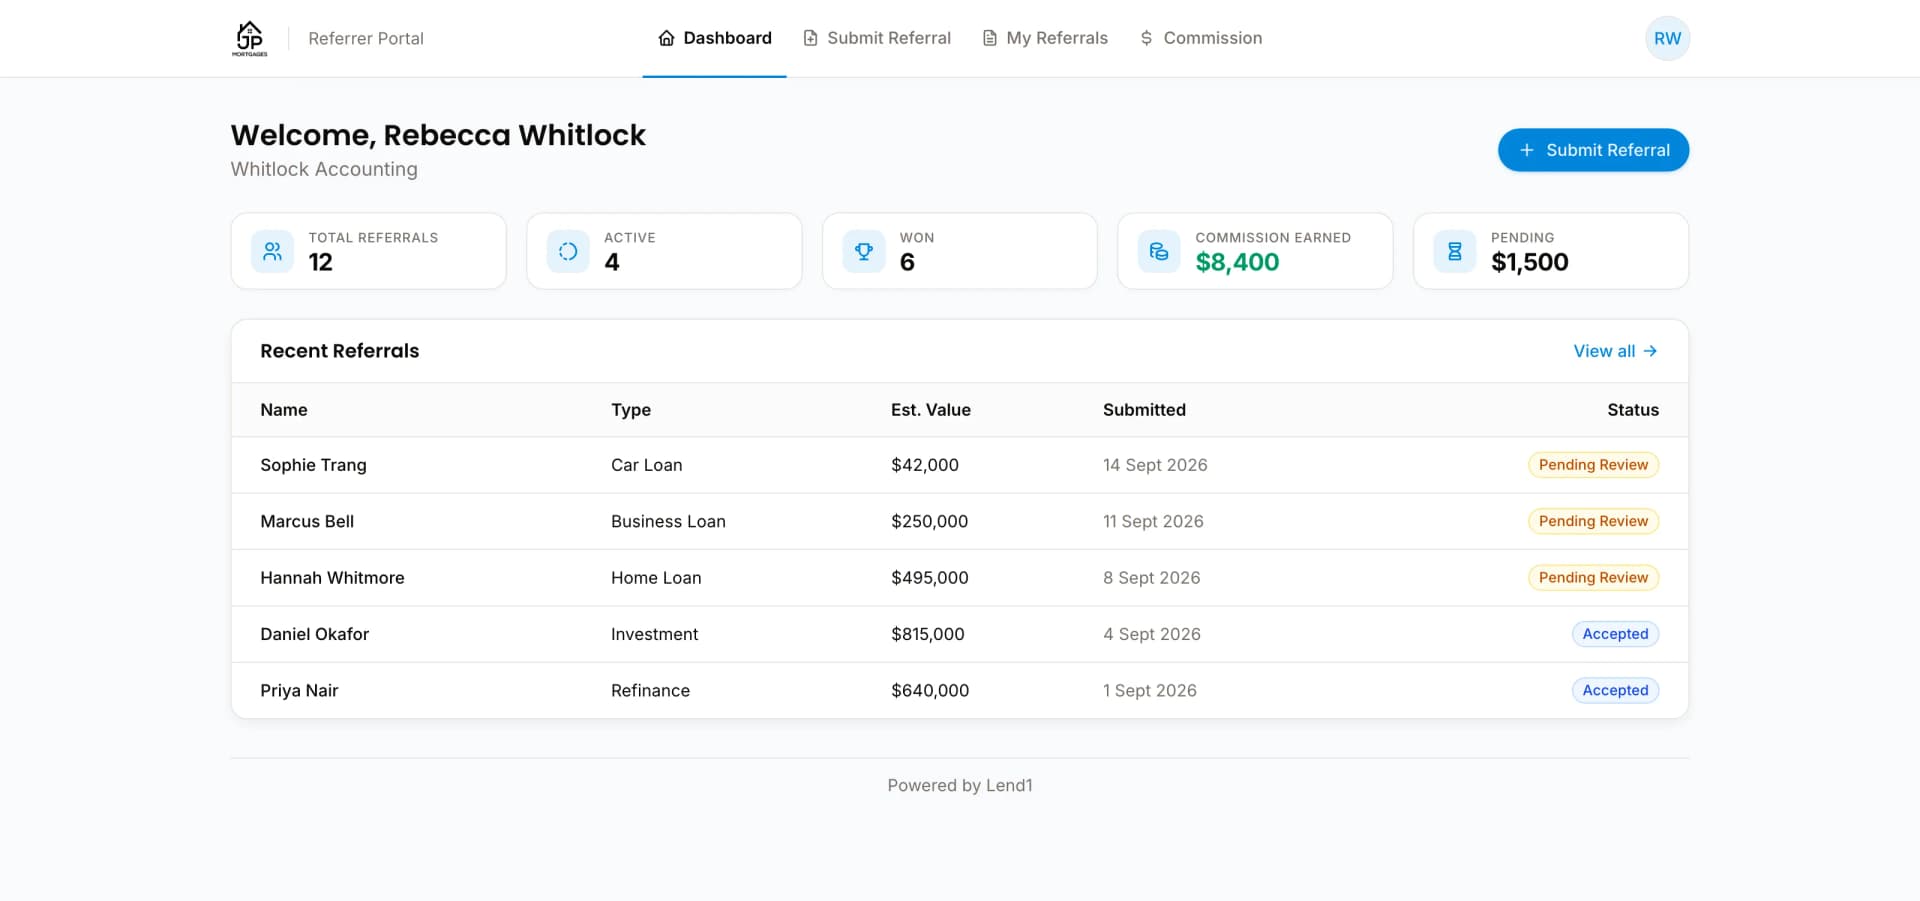Click the Est. Value column header

[931, 410]
